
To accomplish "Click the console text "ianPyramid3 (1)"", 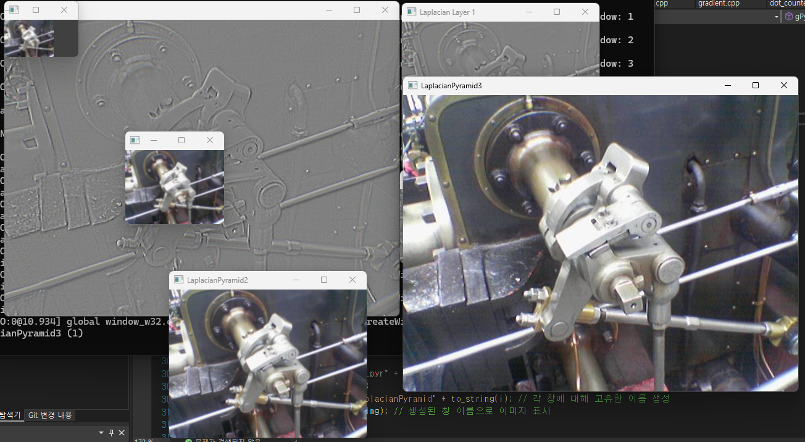I will pyautogui.click(x=42, y=333).
